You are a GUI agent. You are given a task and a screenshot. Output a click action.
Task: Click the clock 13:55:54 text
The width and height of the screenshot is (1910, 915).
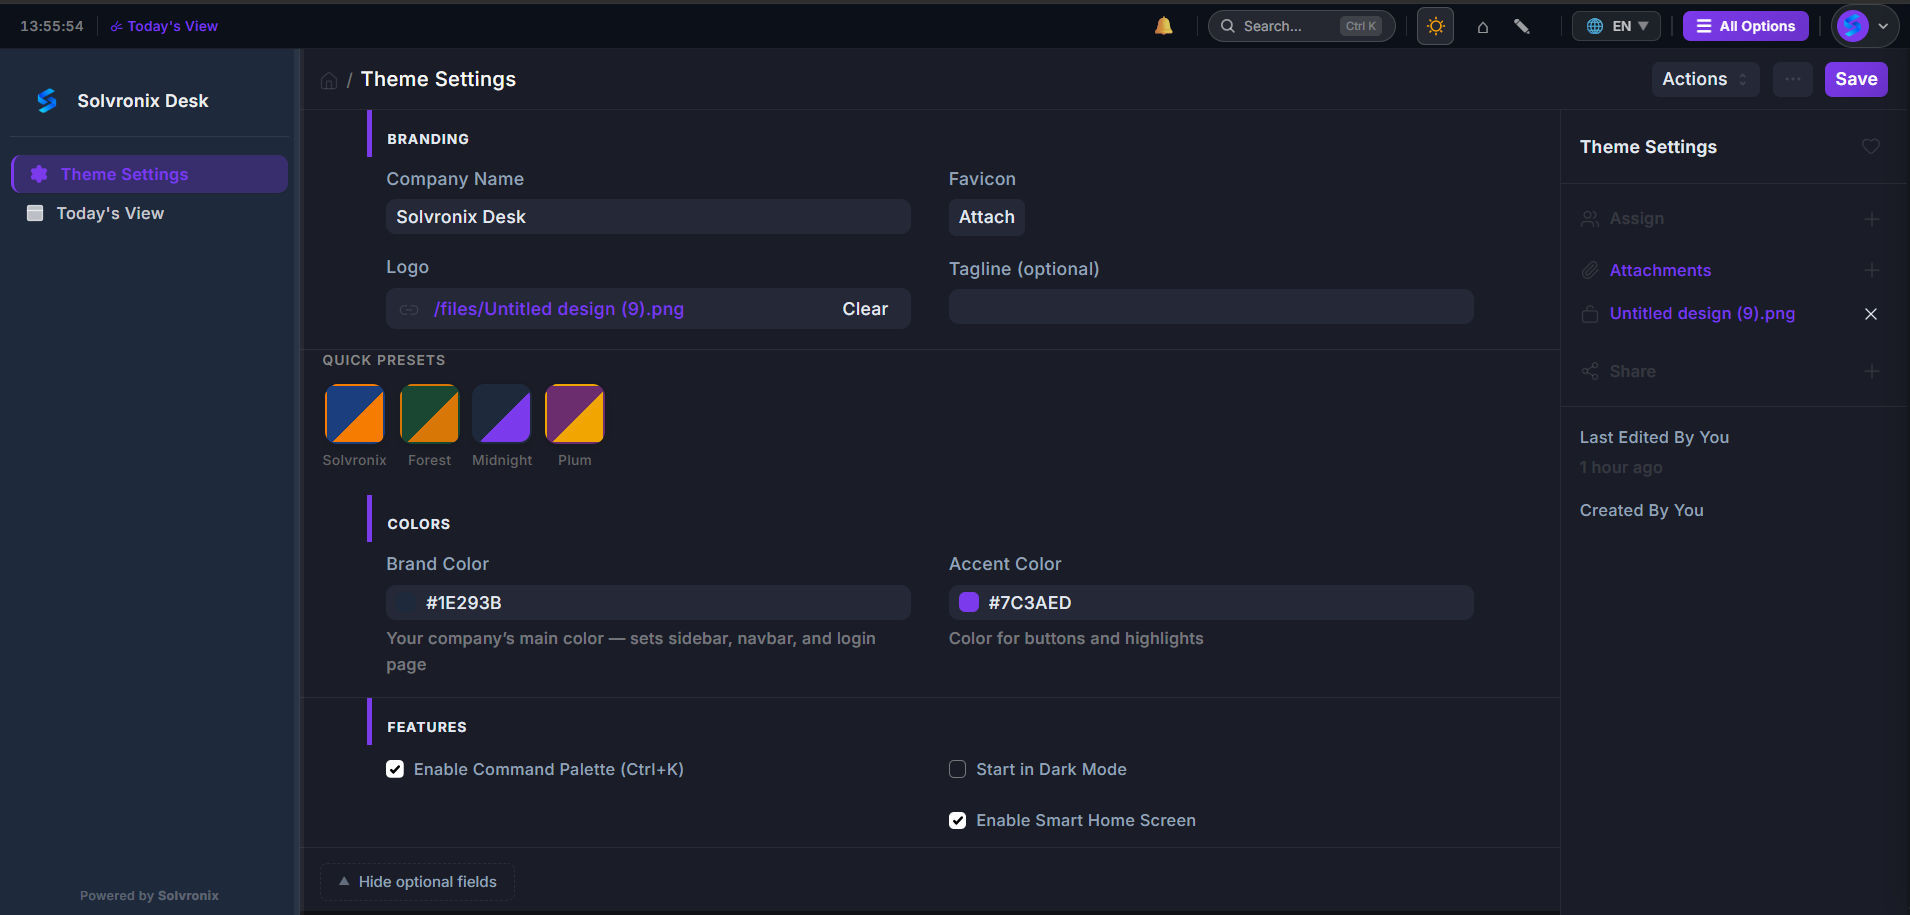point(52,26)
